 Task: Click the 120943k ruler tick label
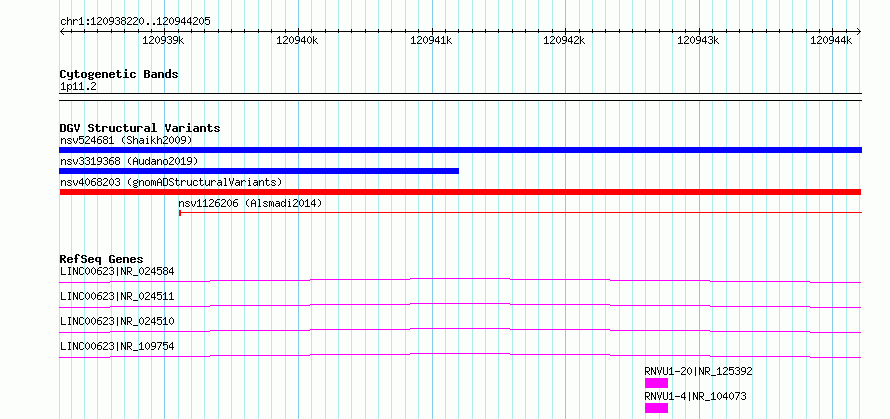[x=698, y=40]
